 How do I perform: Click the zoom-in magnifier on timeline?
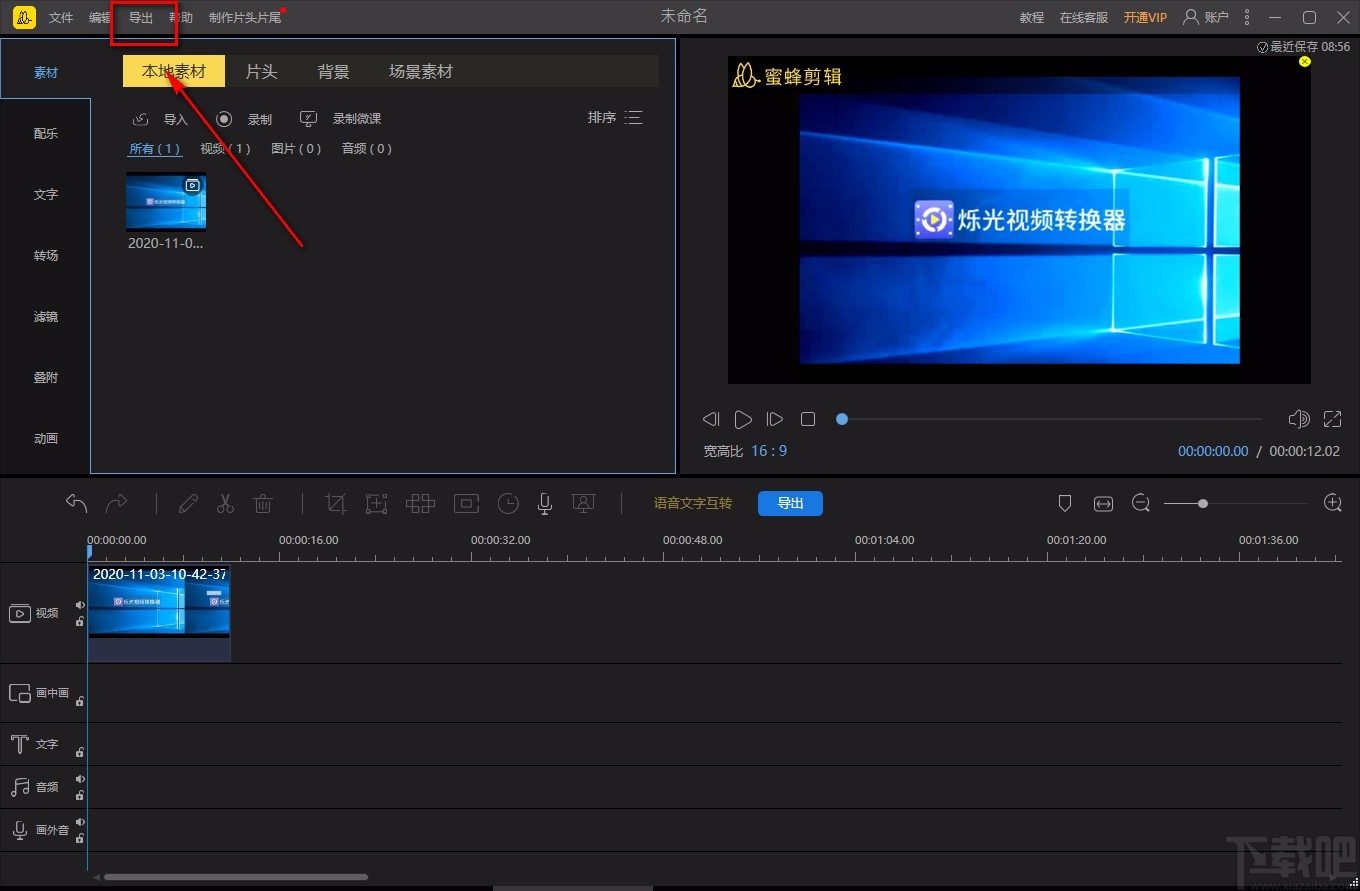coord(1332,503)
